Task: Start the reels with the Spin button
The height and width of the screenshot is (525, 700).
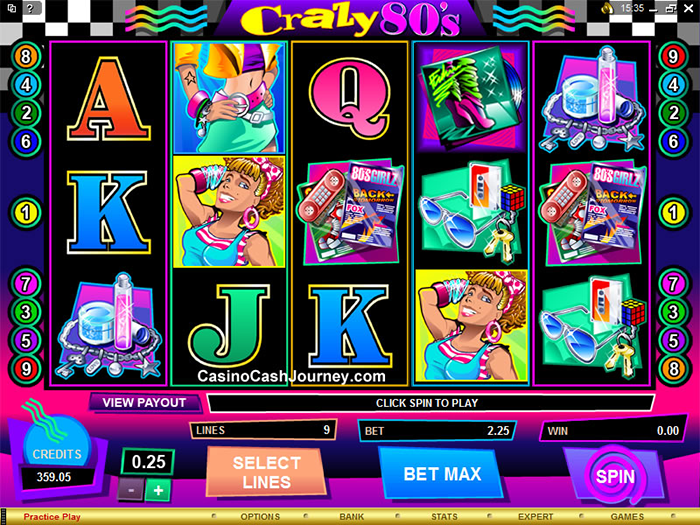Action: pos(615,476)
